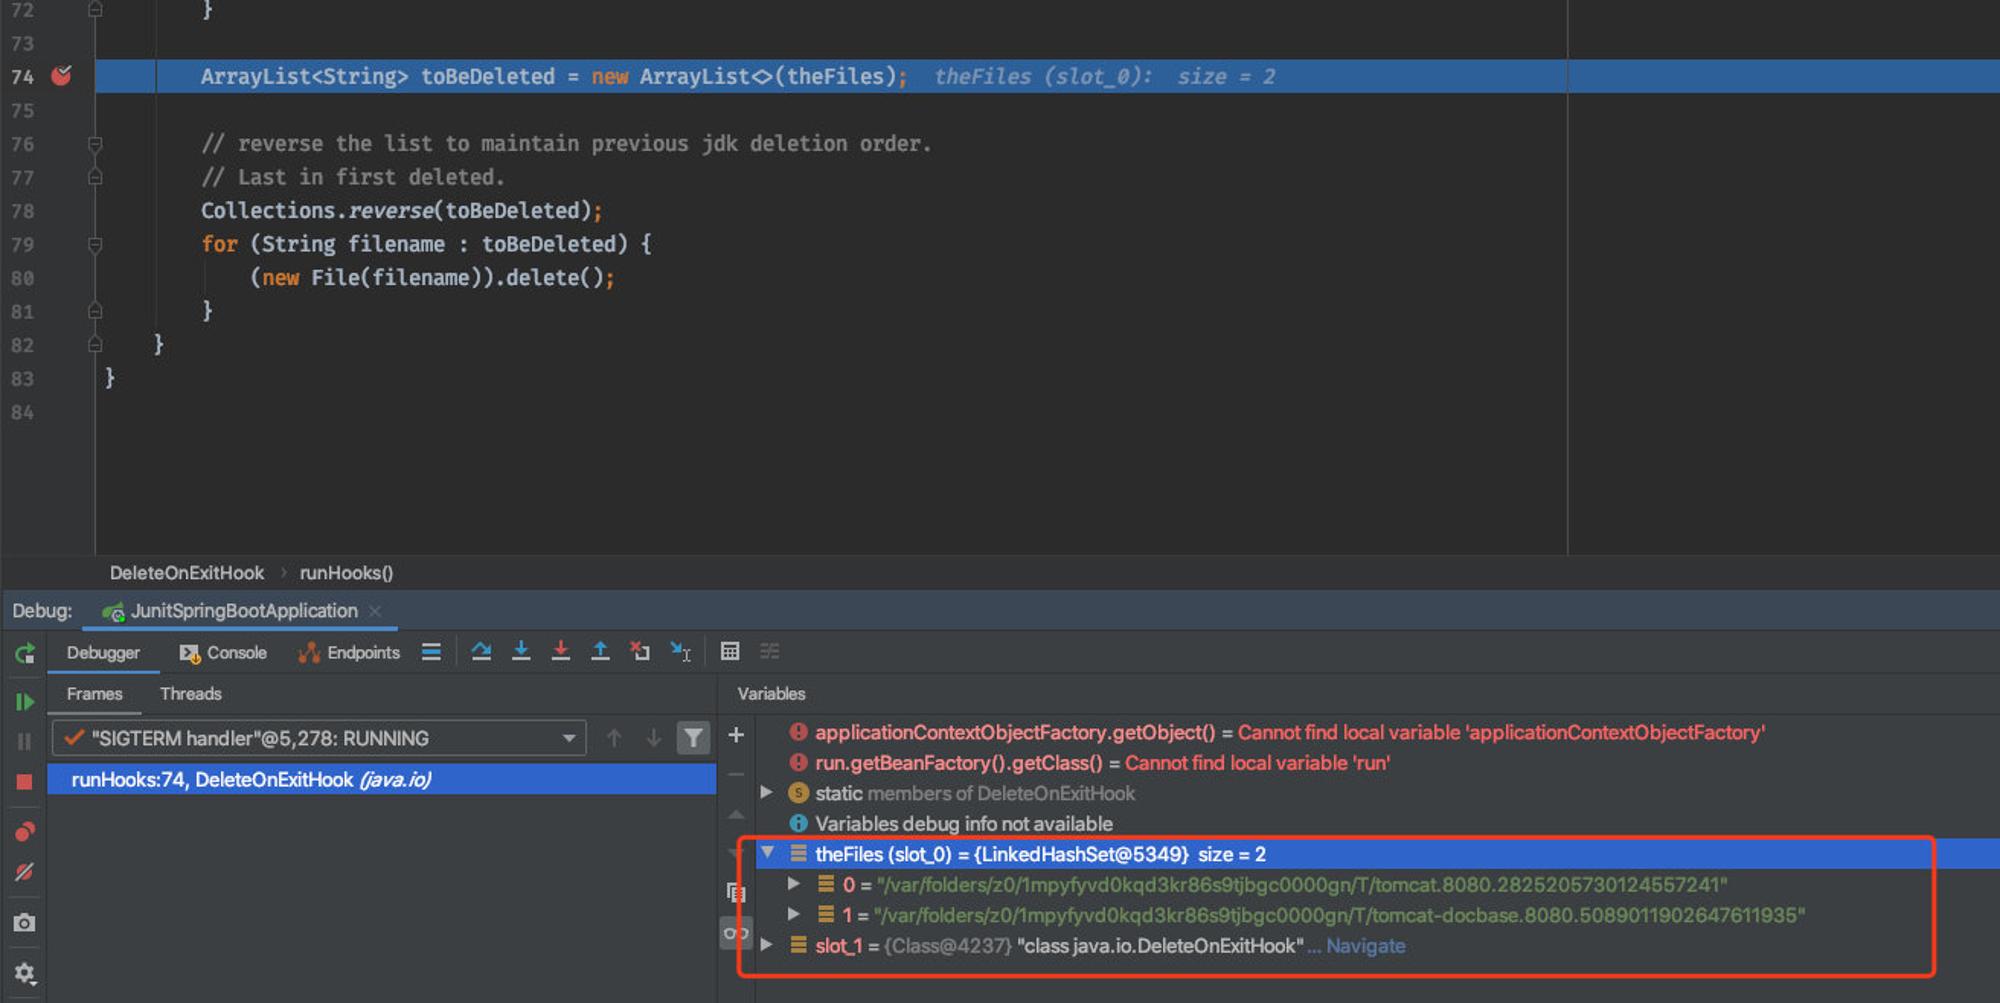
Task: Click fold end marker on line 82
Action: click(95, 344)
